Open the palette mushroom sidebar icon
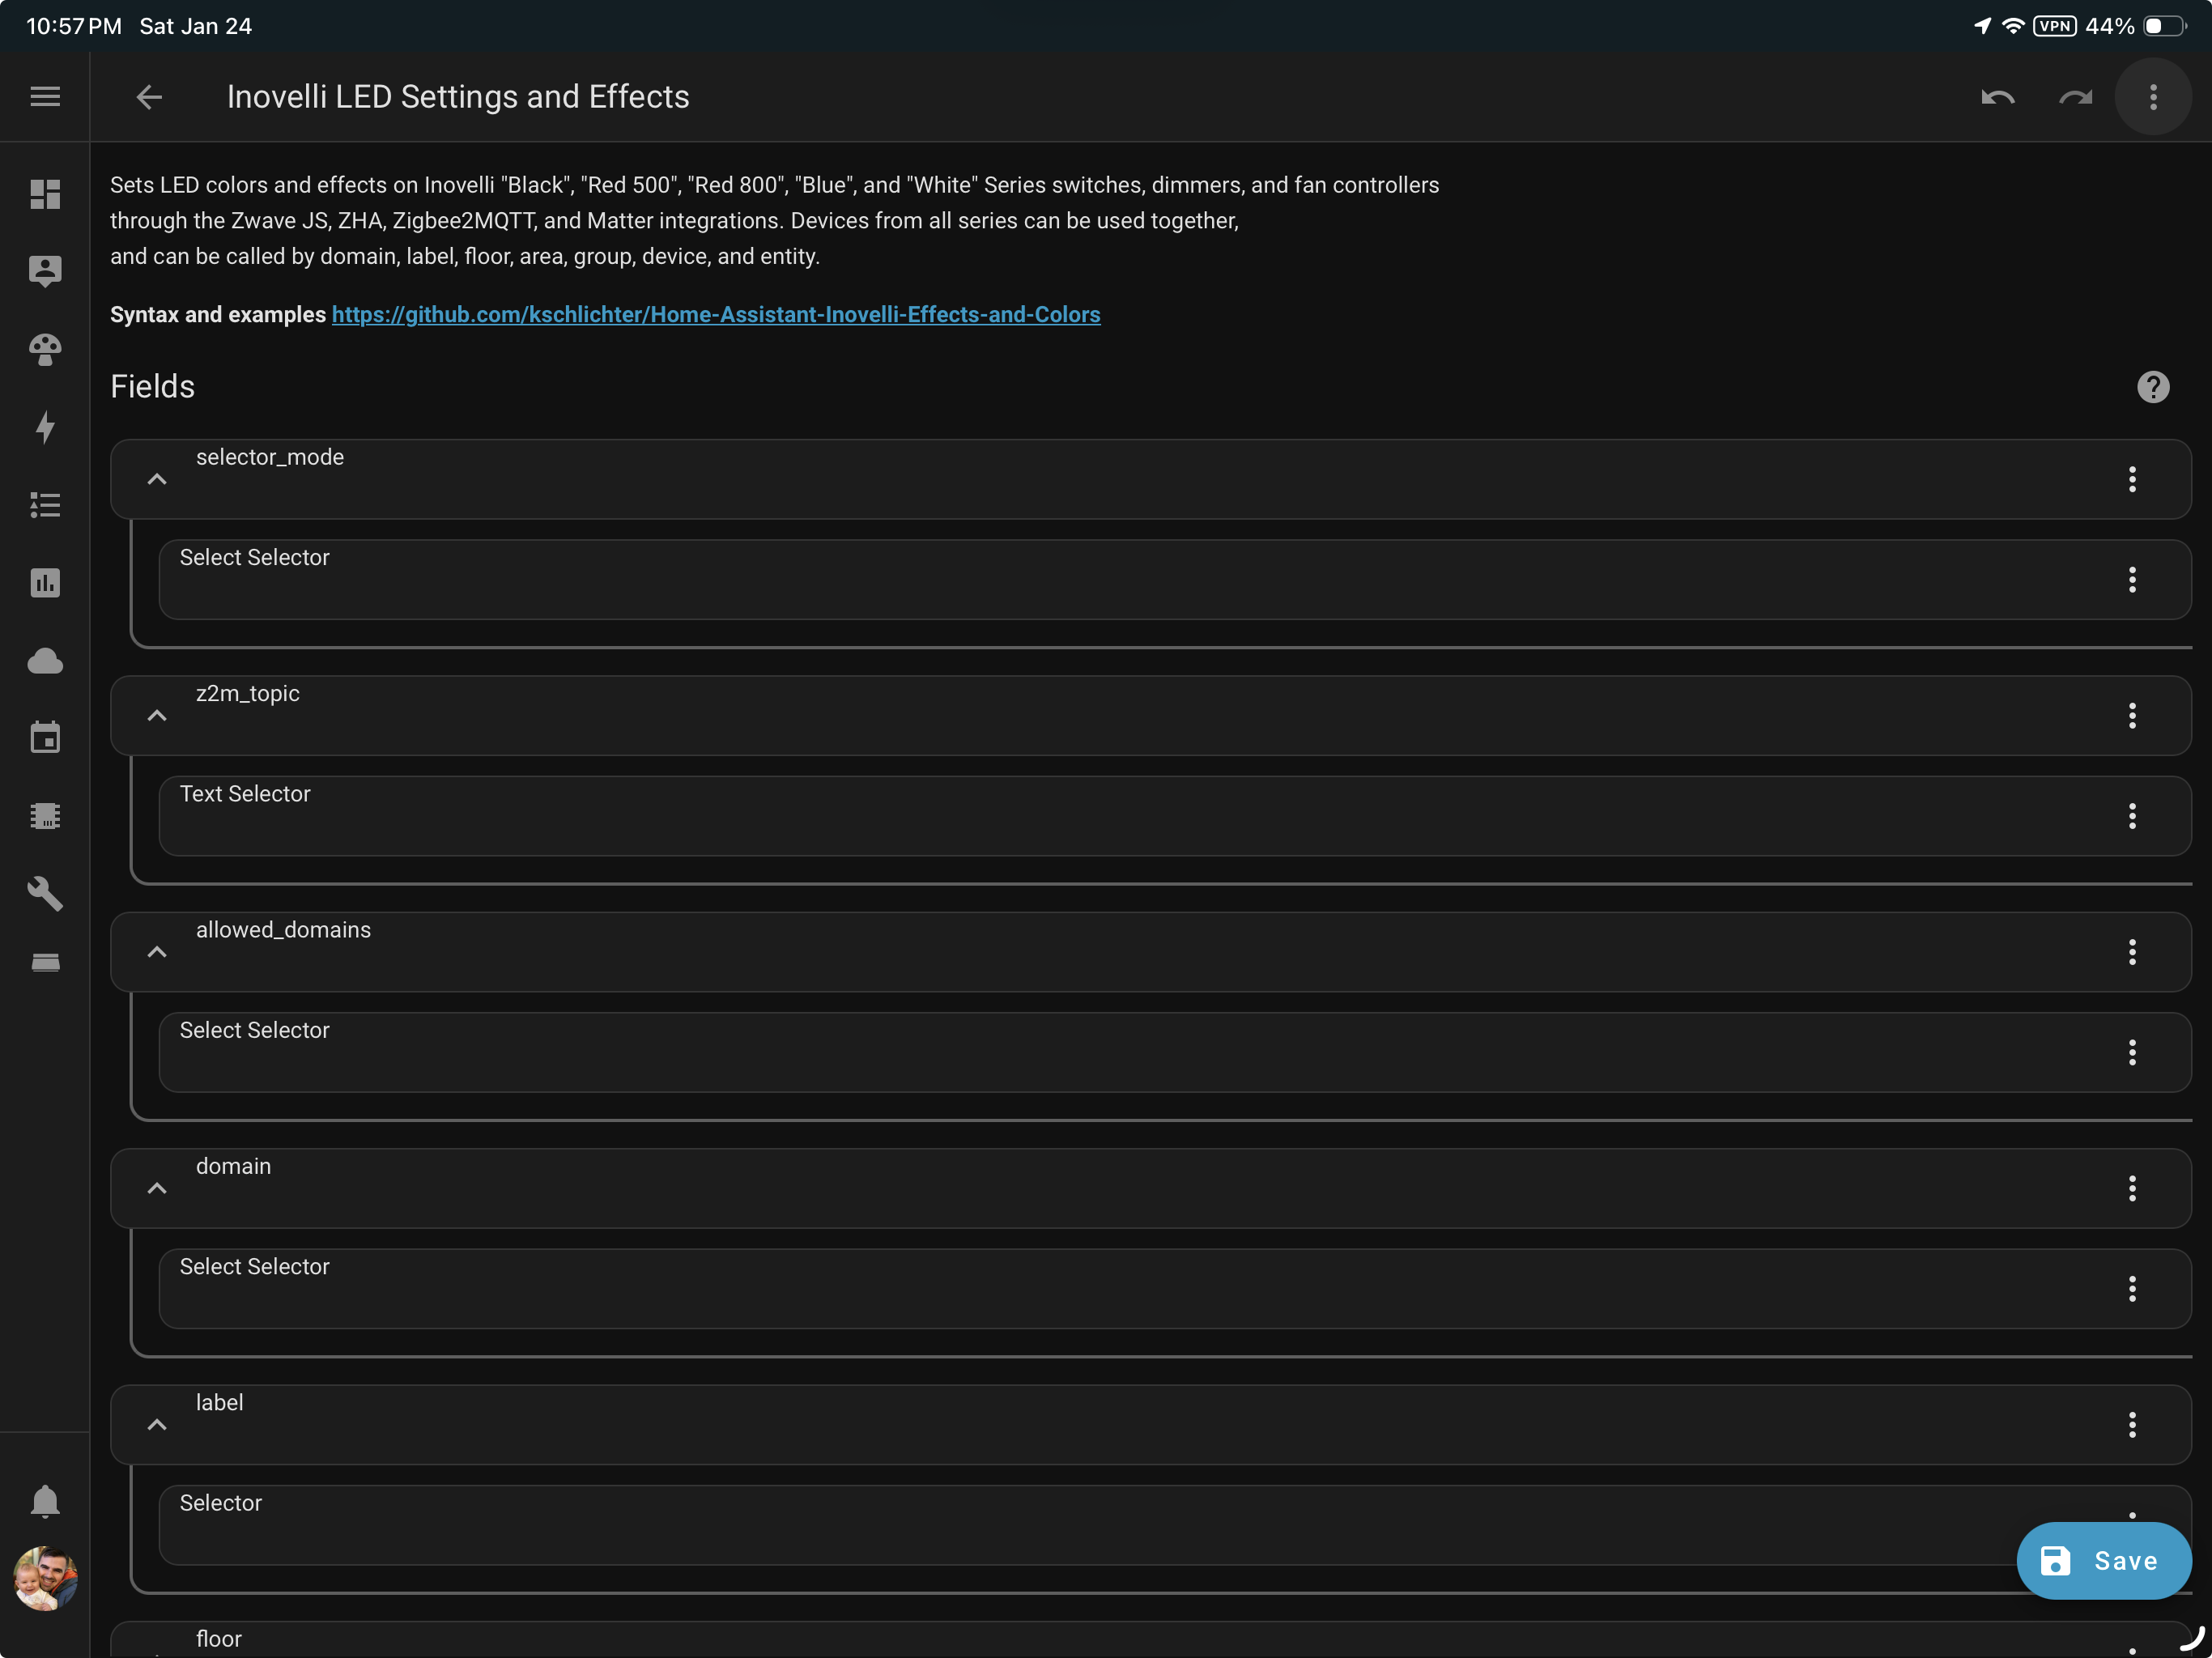 45,349
